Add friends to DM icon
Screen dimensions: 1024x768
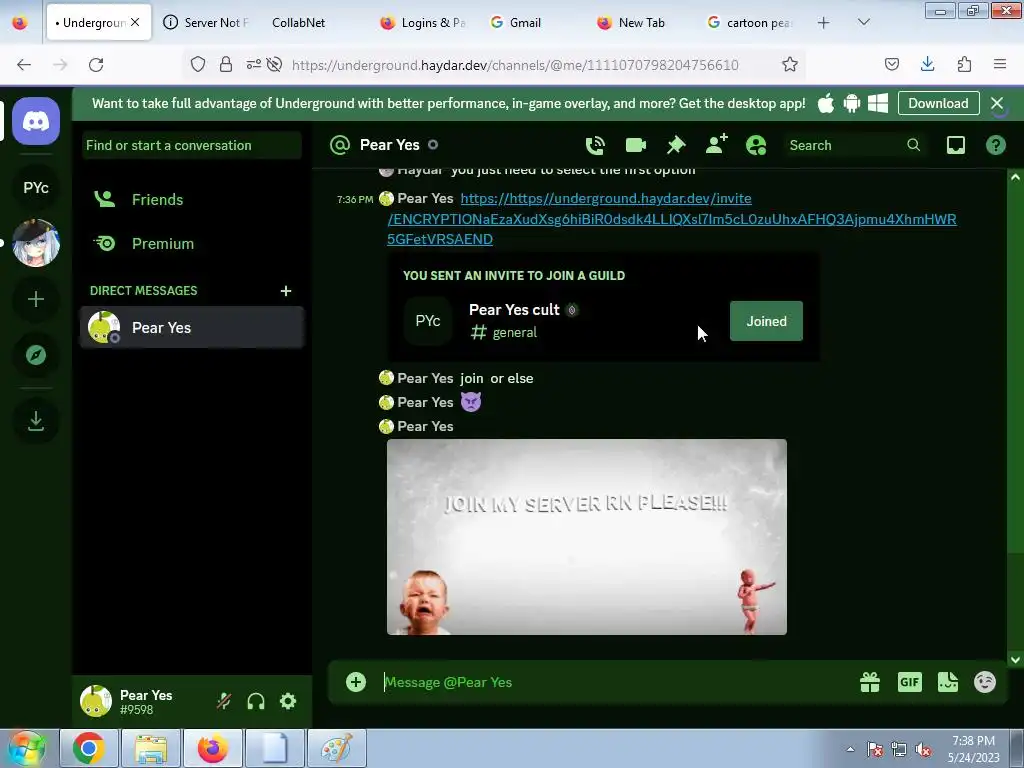pos(716,144)
